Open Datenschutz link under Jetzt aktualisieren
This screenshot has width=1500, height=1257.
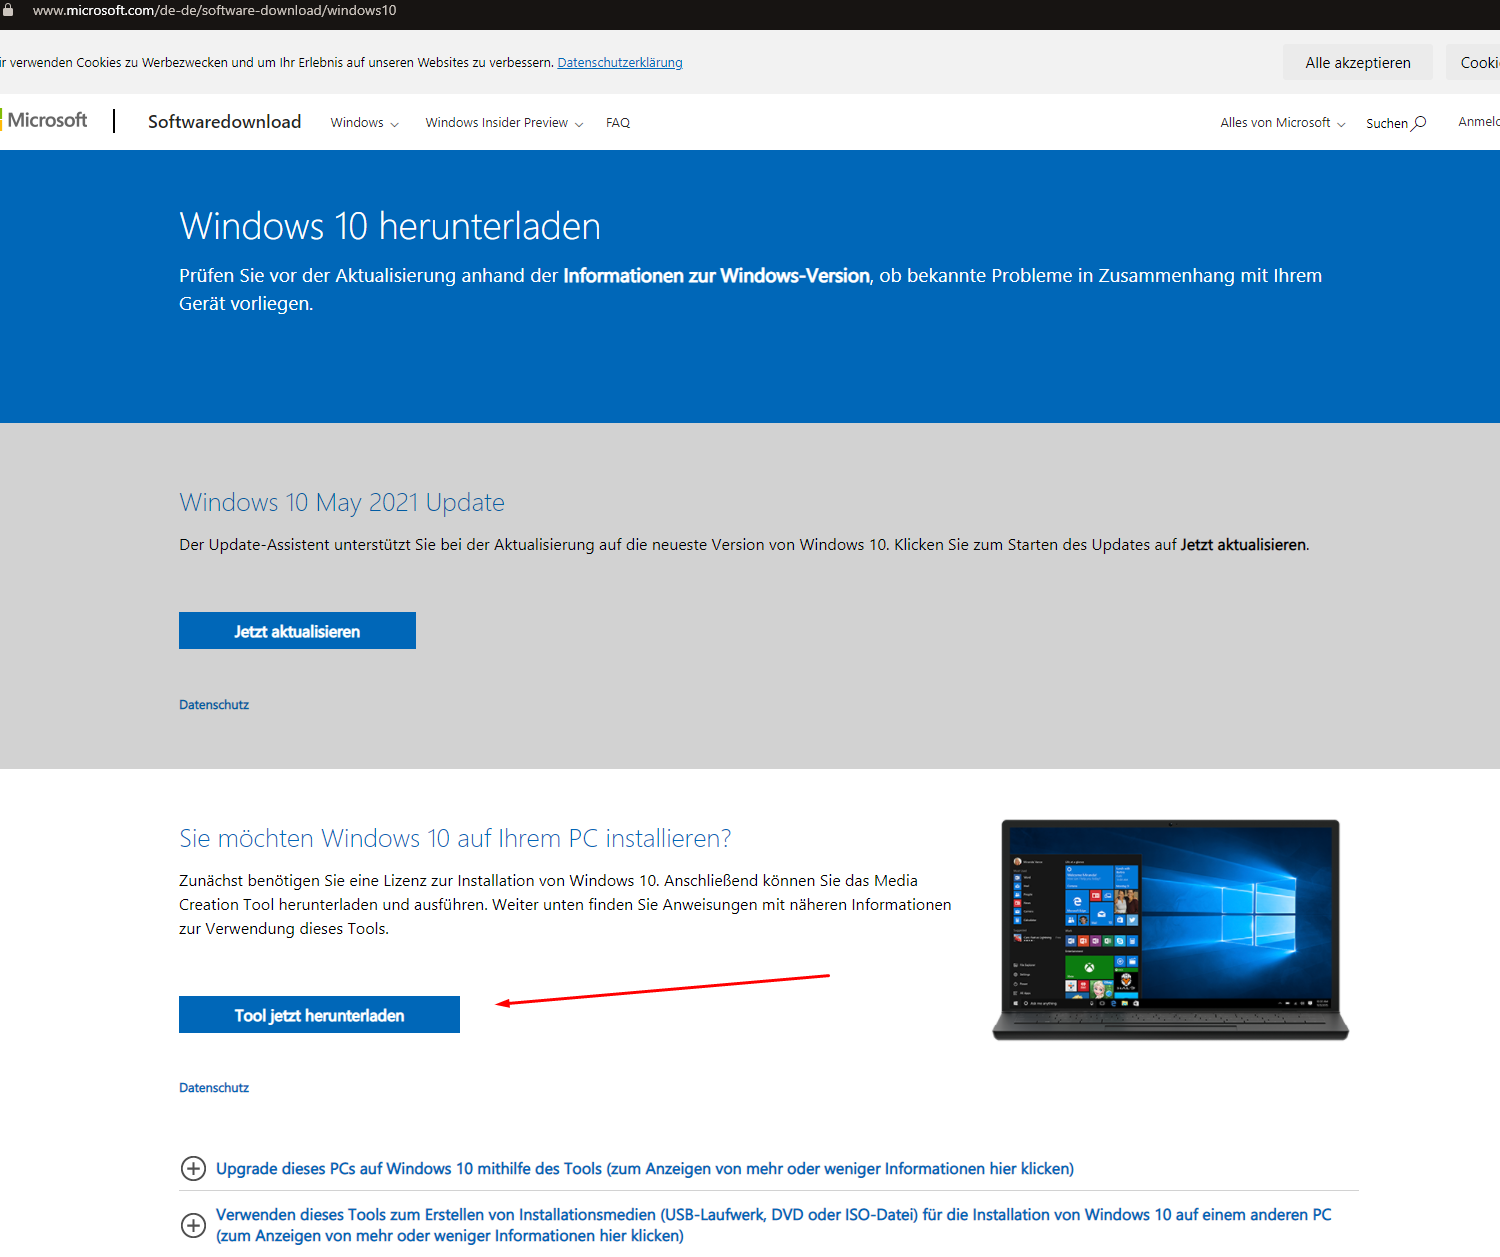click(x=214, y=704)
